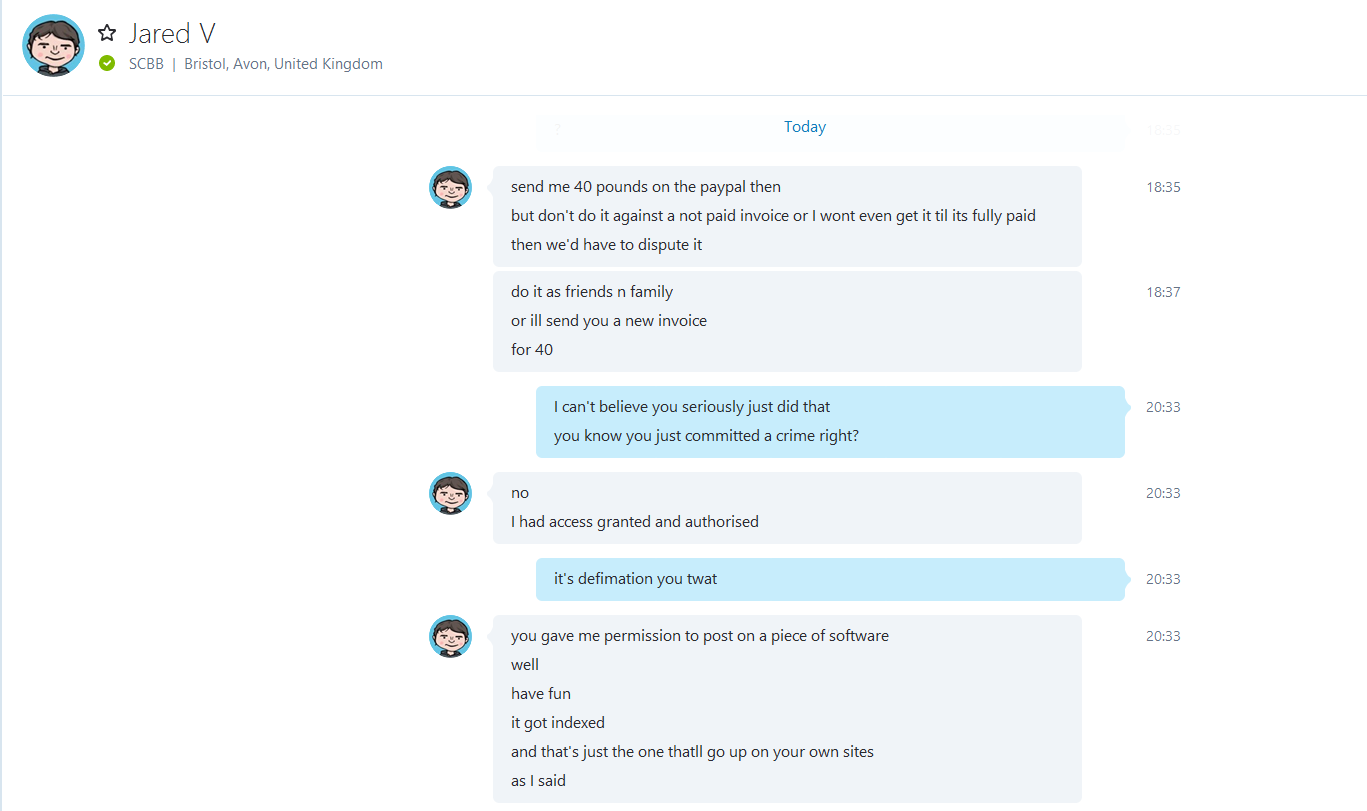Click the "as I said" message line

coord(538,781)
